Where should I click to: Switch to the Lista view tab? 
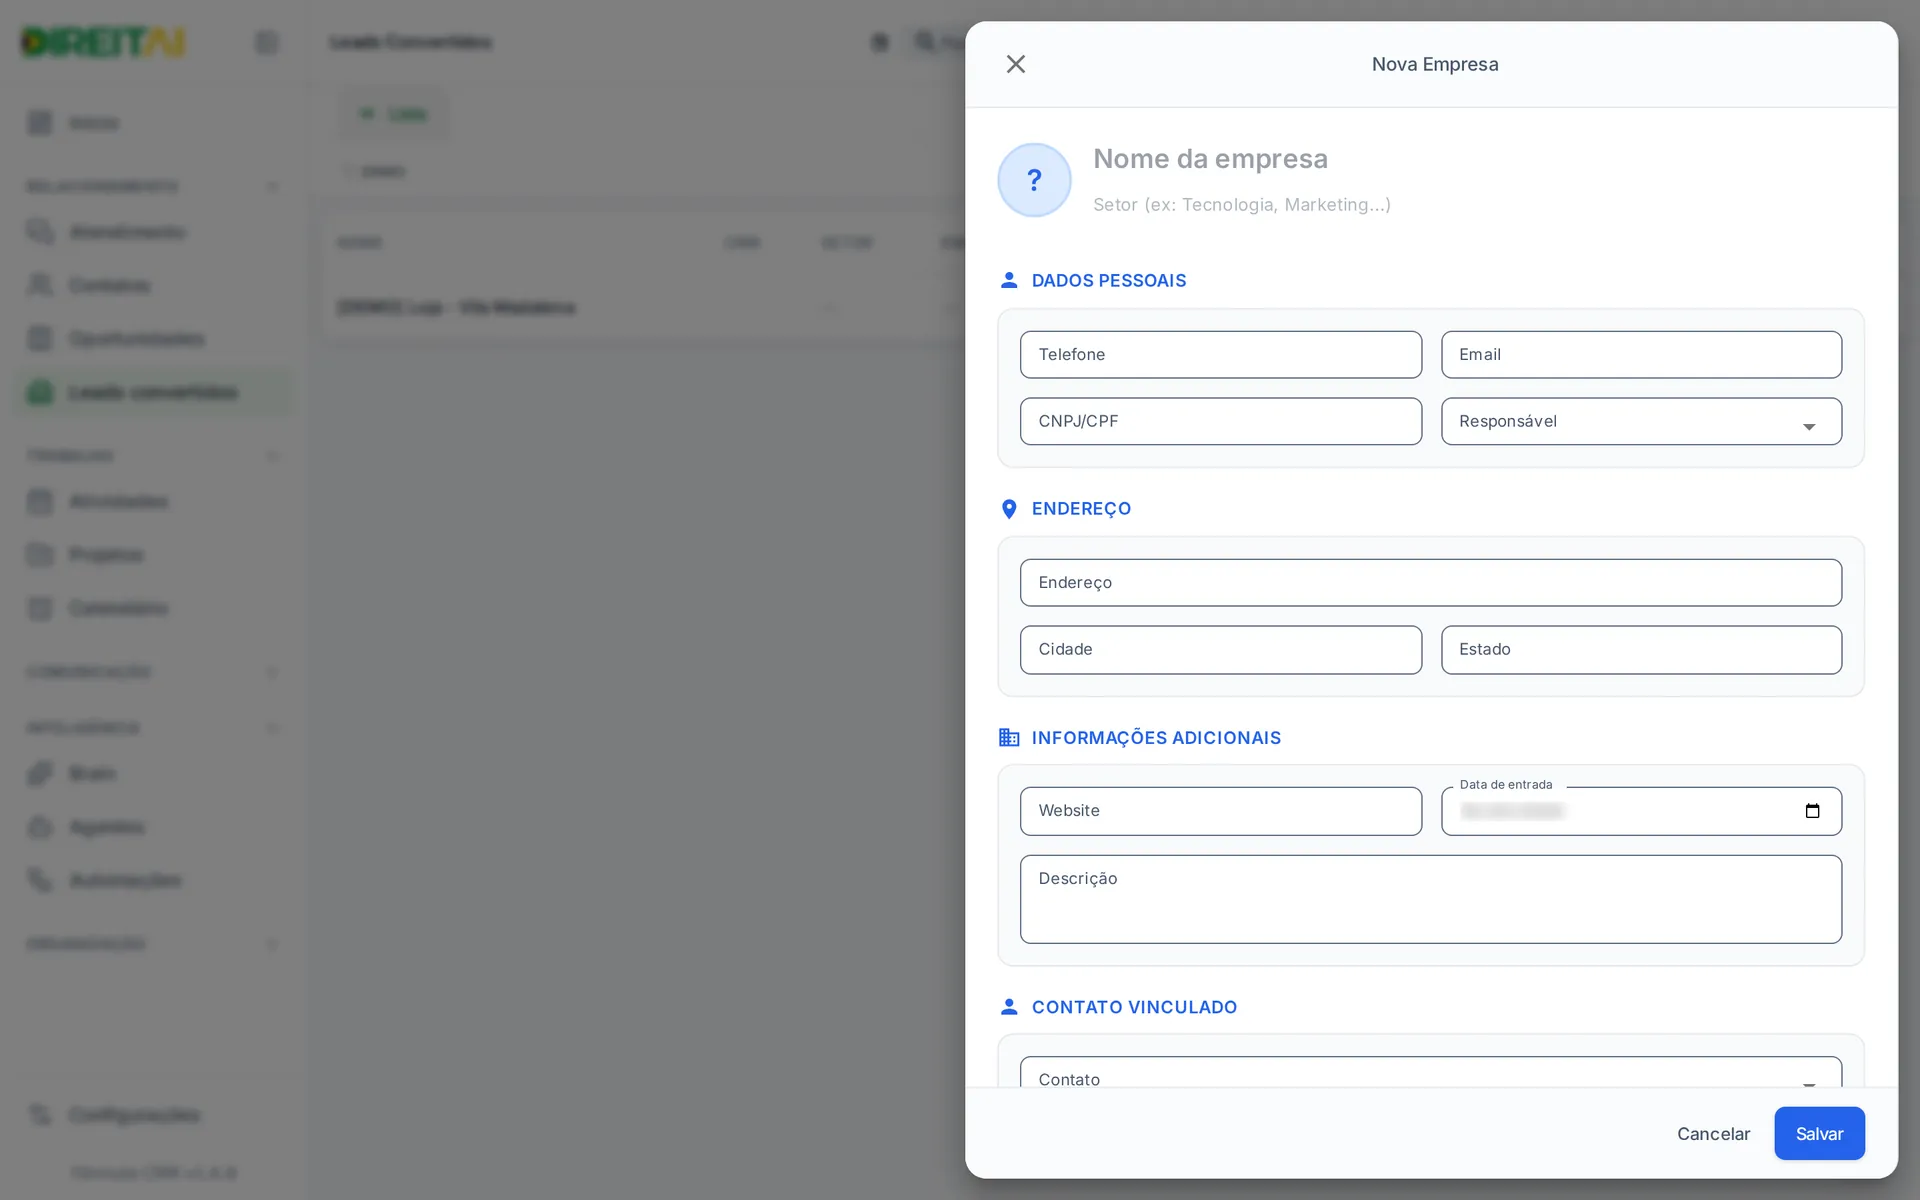pyautogui.click(x=393, y=114)
